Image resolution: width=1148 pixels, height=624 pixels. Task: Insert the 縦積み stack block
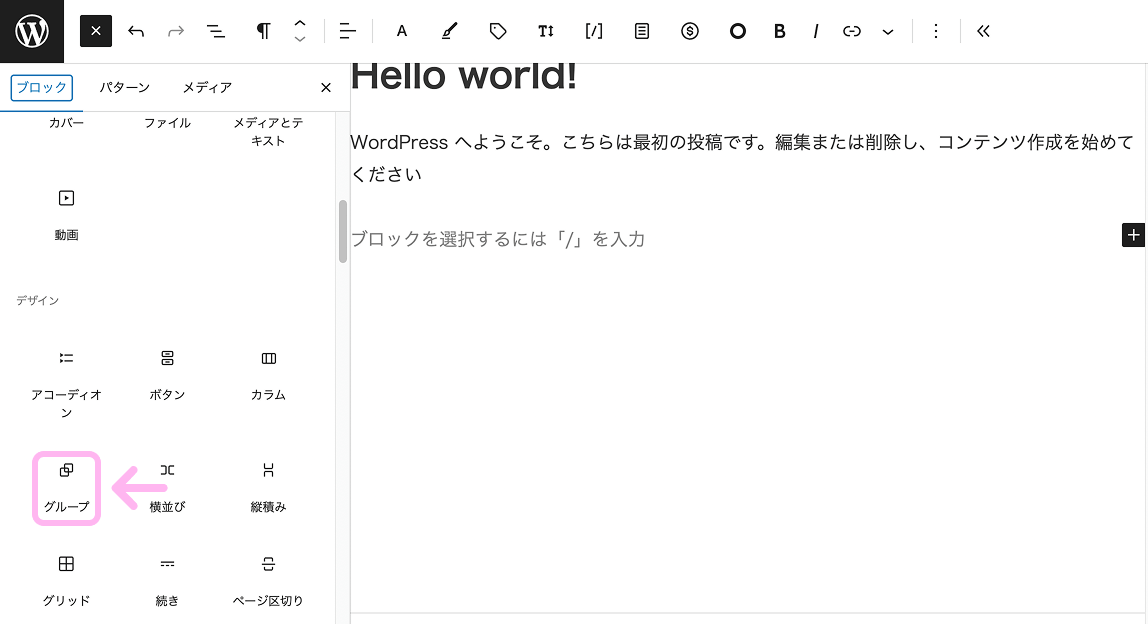point(268,487)
